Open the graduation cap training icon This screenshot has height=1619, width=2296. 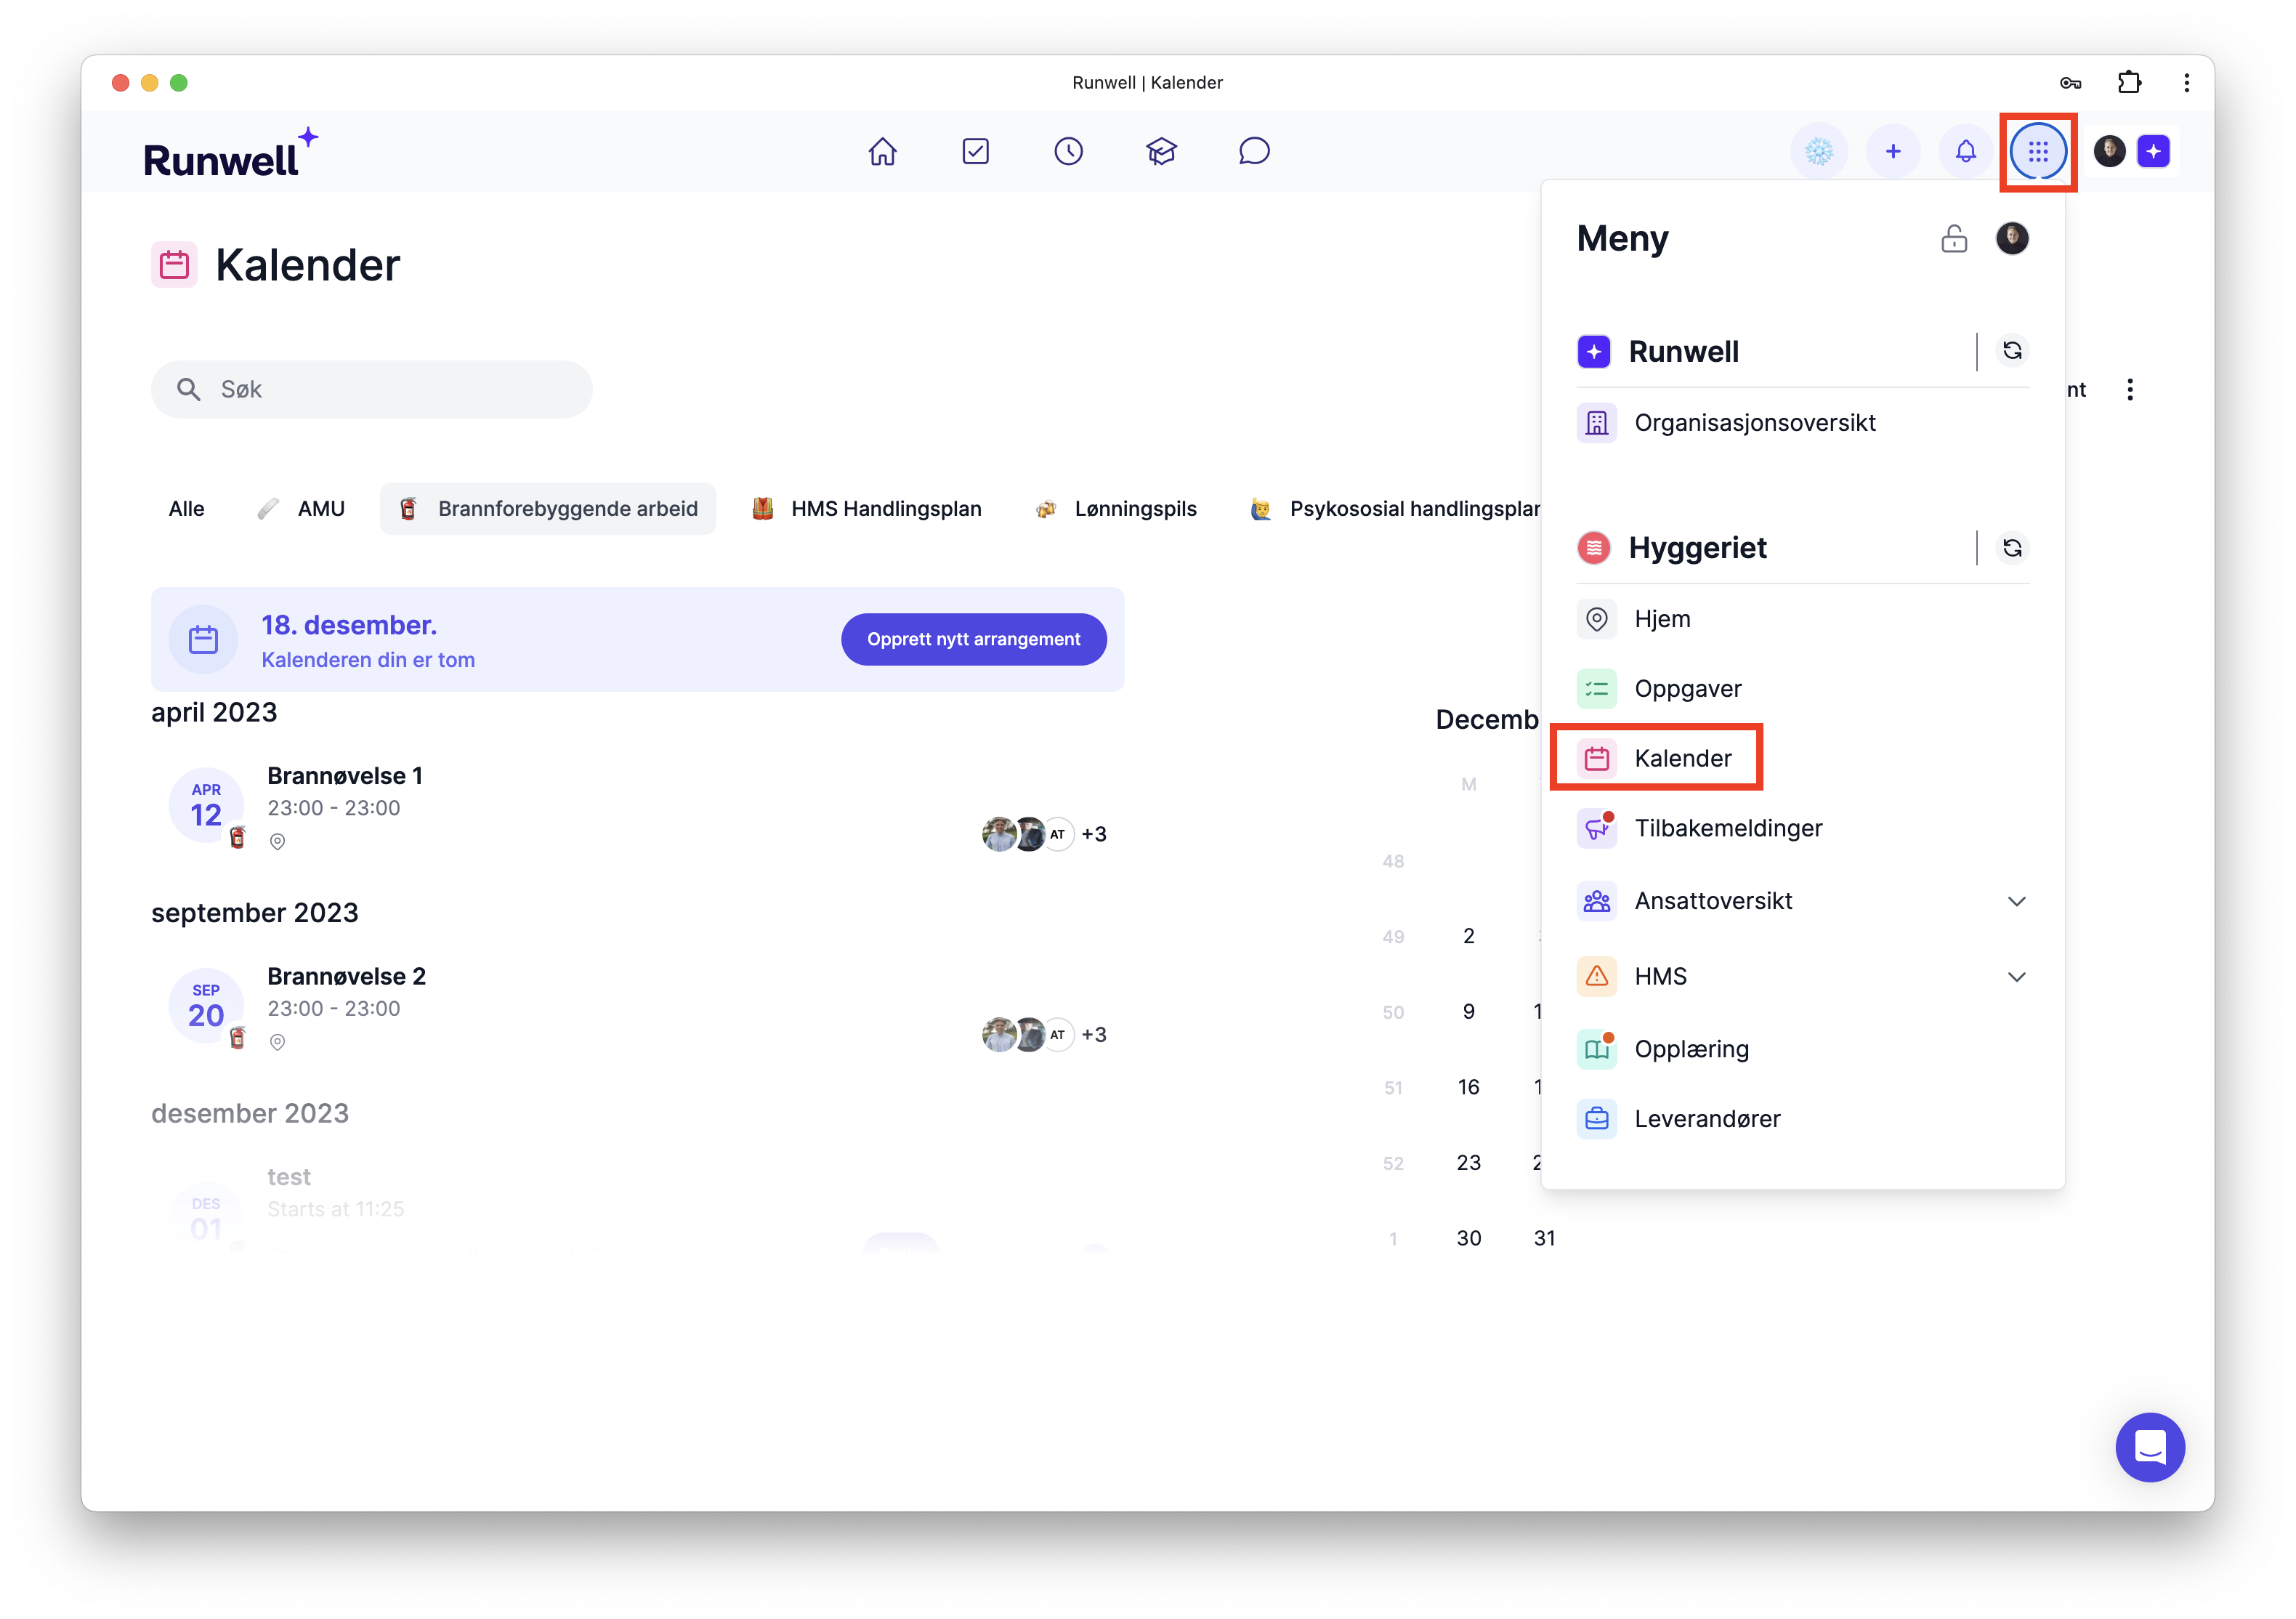(x=1161, y=152)
